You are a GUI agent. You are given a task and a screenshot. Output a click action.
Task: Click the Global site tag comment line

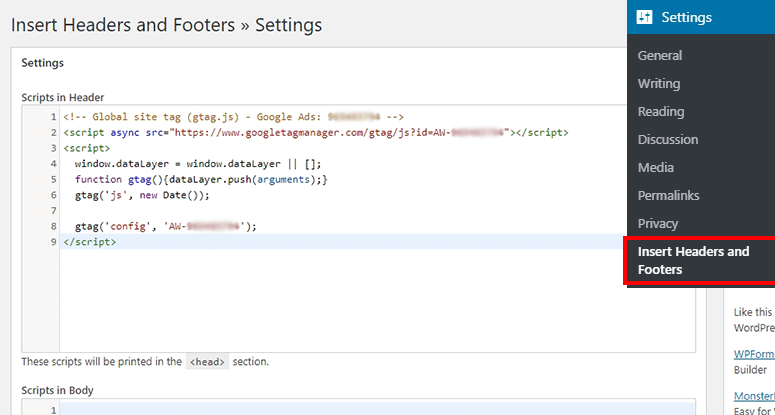233,117
